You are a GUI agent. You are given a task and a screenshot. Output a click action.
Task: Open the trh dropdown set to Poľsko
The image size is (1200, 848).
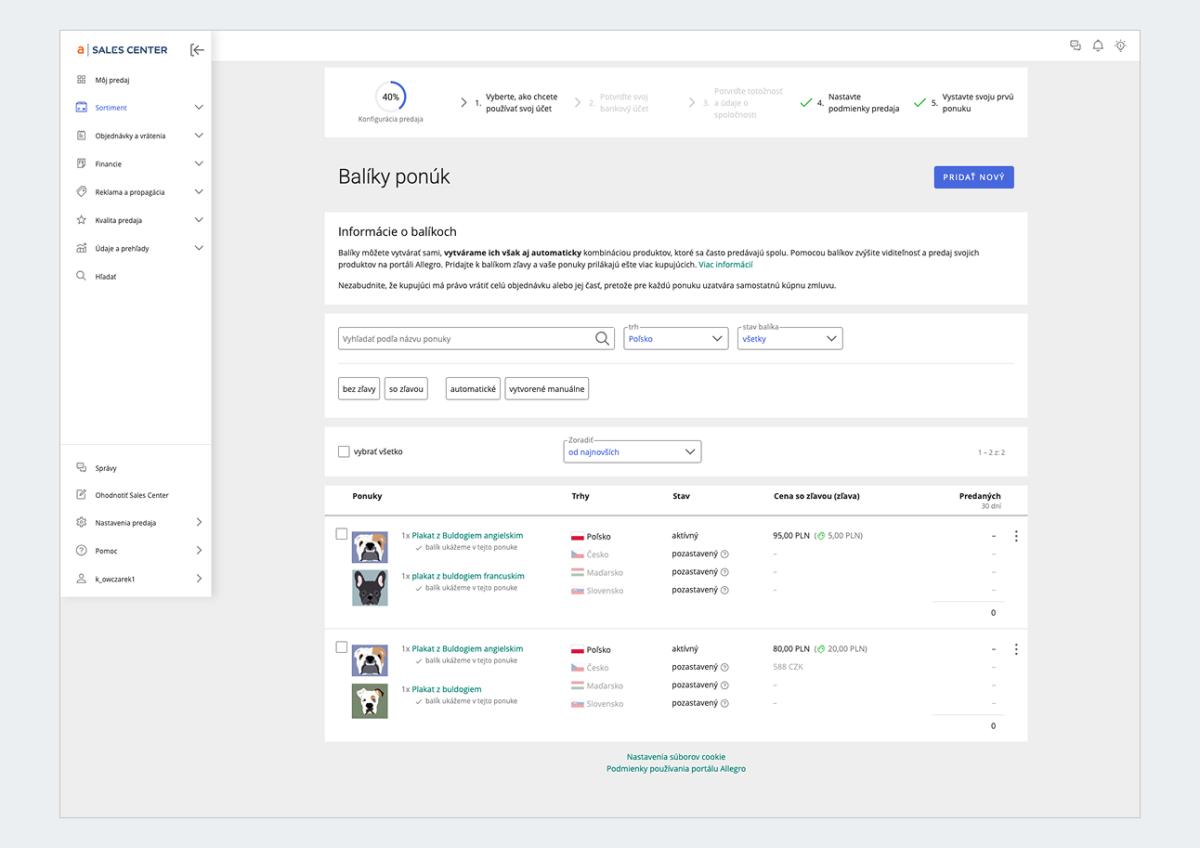(675, 339)
